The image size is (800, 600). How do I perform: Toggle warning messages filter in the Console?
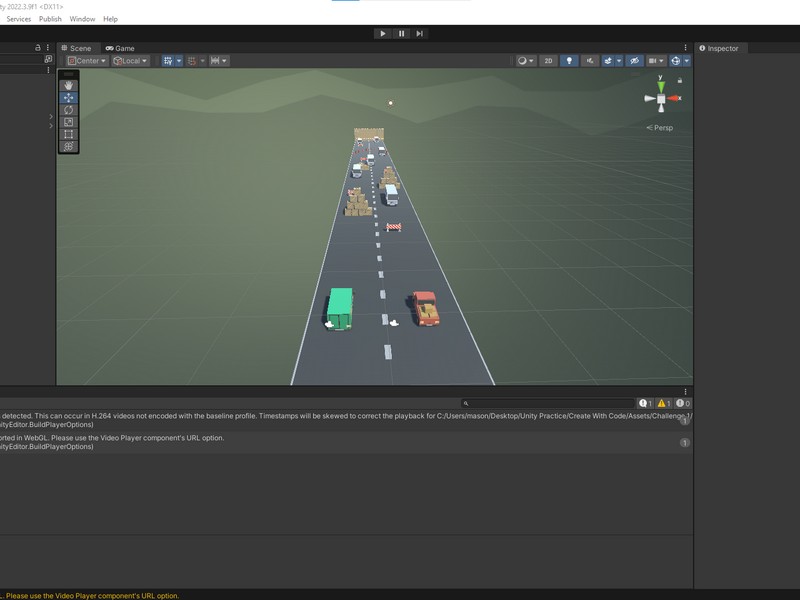[664, 404]
